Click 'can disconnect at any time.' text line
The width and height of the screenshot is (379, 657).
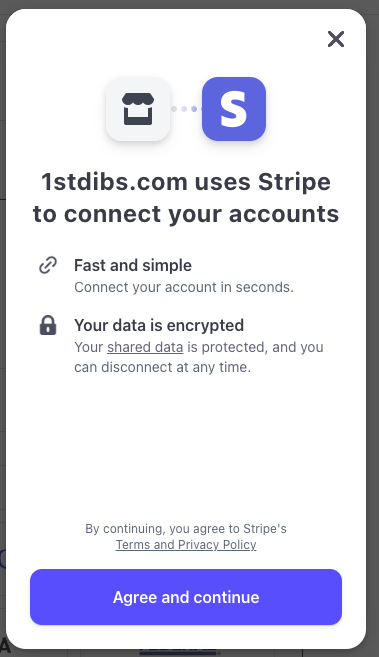162,367
